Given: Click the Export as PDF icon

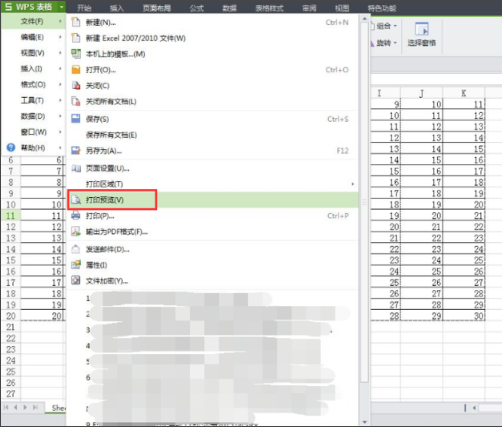Looking at the screenshot, I should [76, 231].
